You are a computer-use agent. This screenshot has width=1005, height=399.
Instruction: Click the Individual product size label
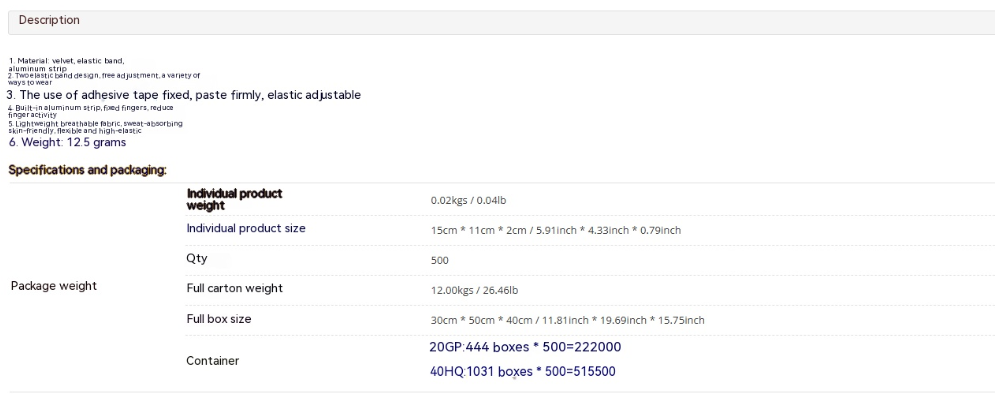[x=246, y=228]
